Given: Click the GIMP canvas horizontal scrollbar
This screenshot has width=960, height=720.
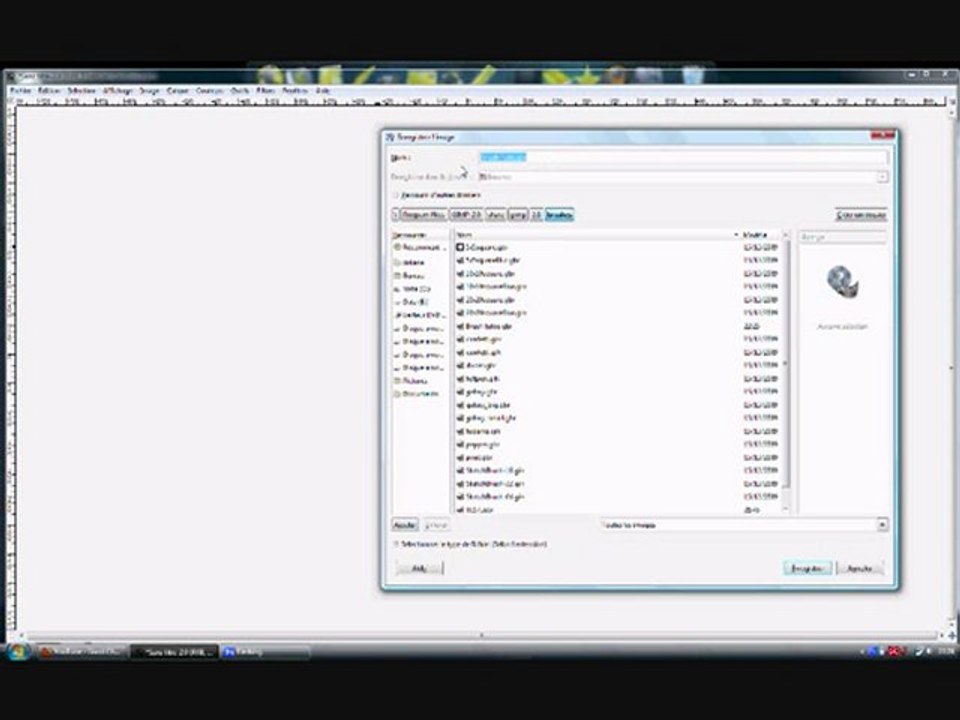Looking at the screenshot, I should tap(481, 636).
